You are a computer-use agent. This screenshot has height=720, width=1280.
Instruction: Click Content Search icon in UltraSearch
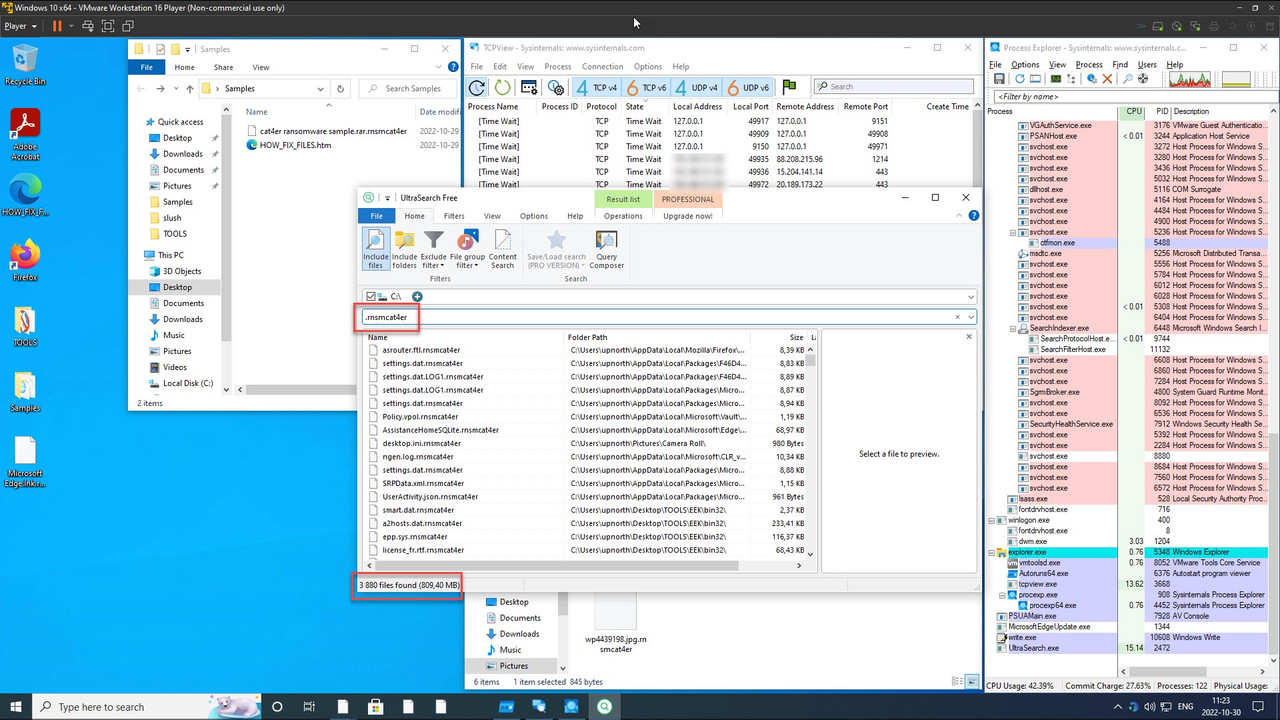503,249
